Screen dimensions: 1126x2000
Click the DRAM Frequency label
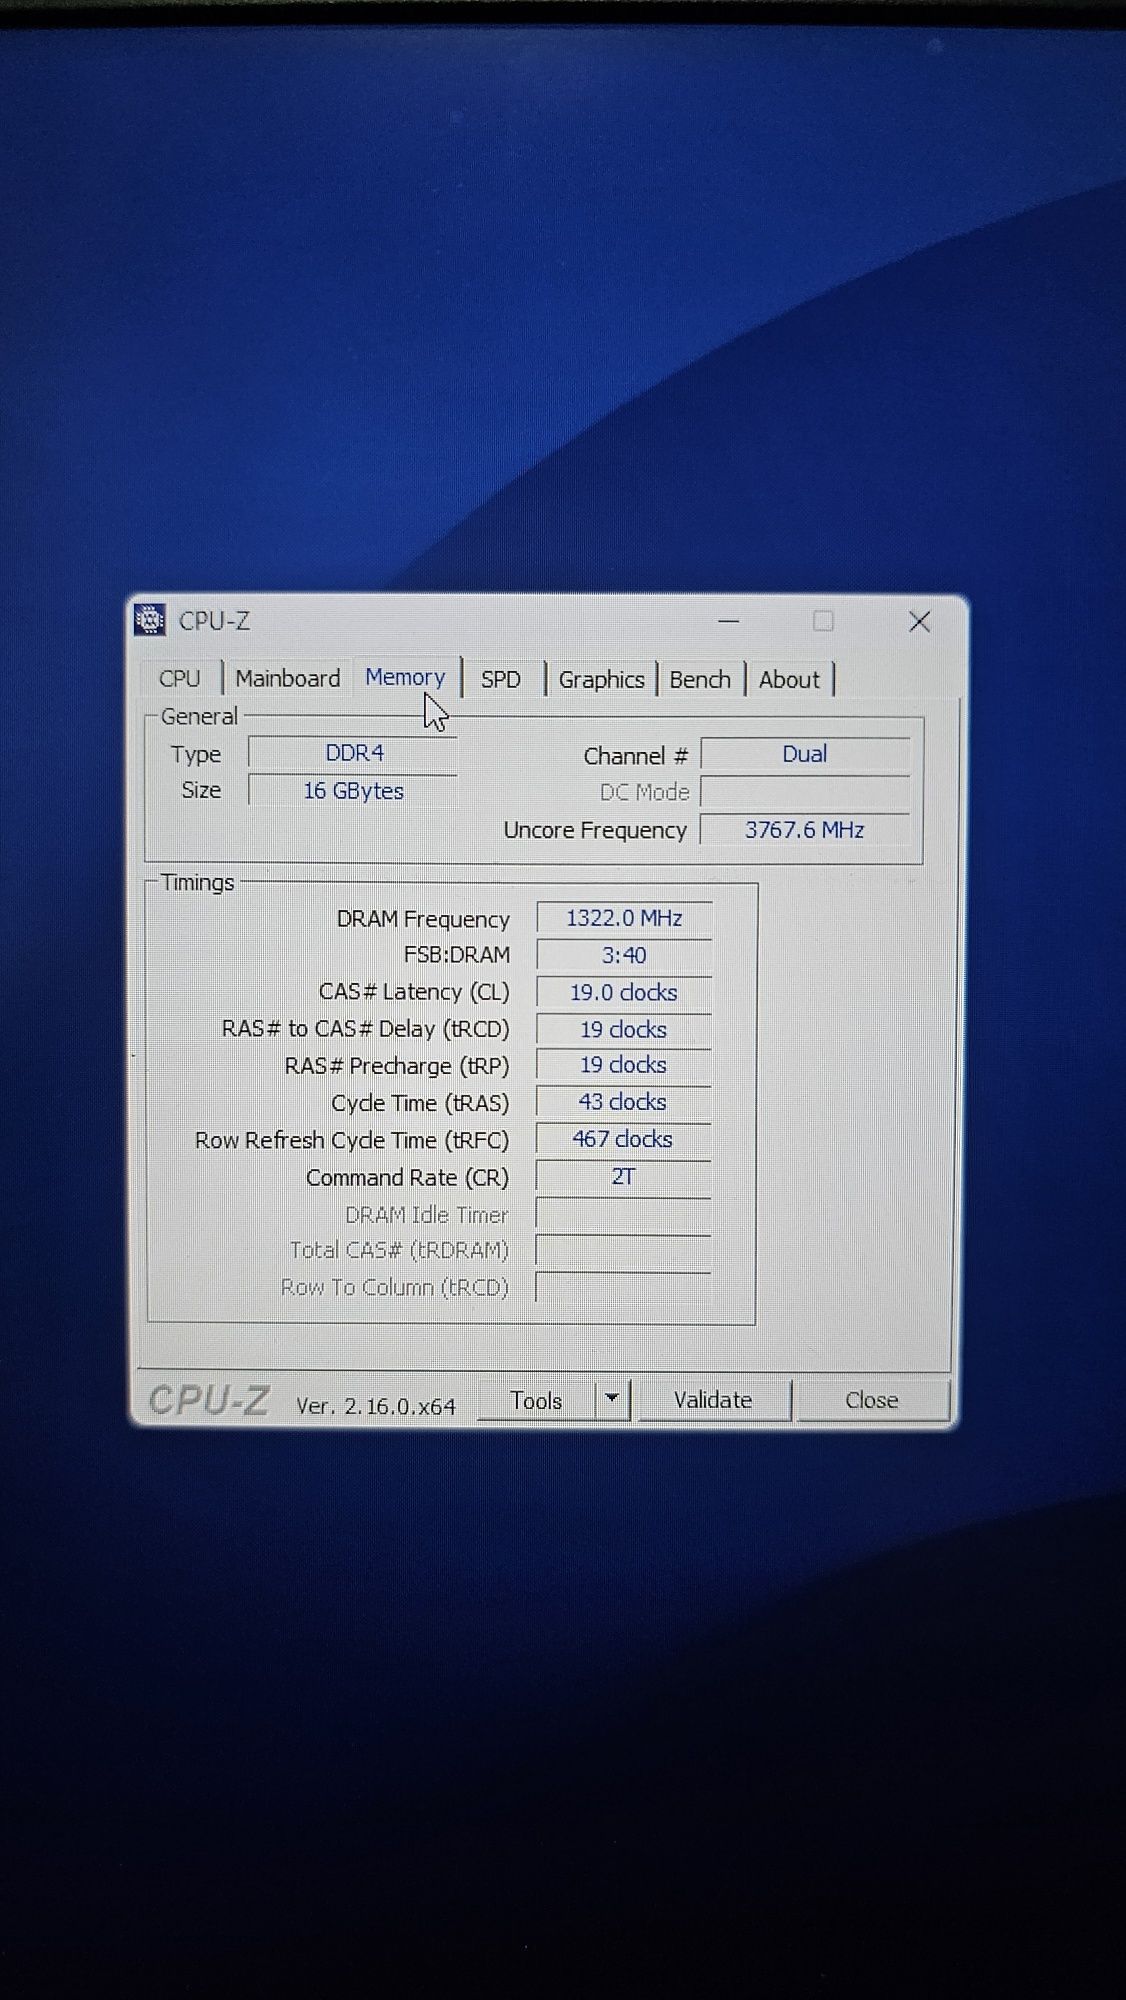tap(423, 919)
